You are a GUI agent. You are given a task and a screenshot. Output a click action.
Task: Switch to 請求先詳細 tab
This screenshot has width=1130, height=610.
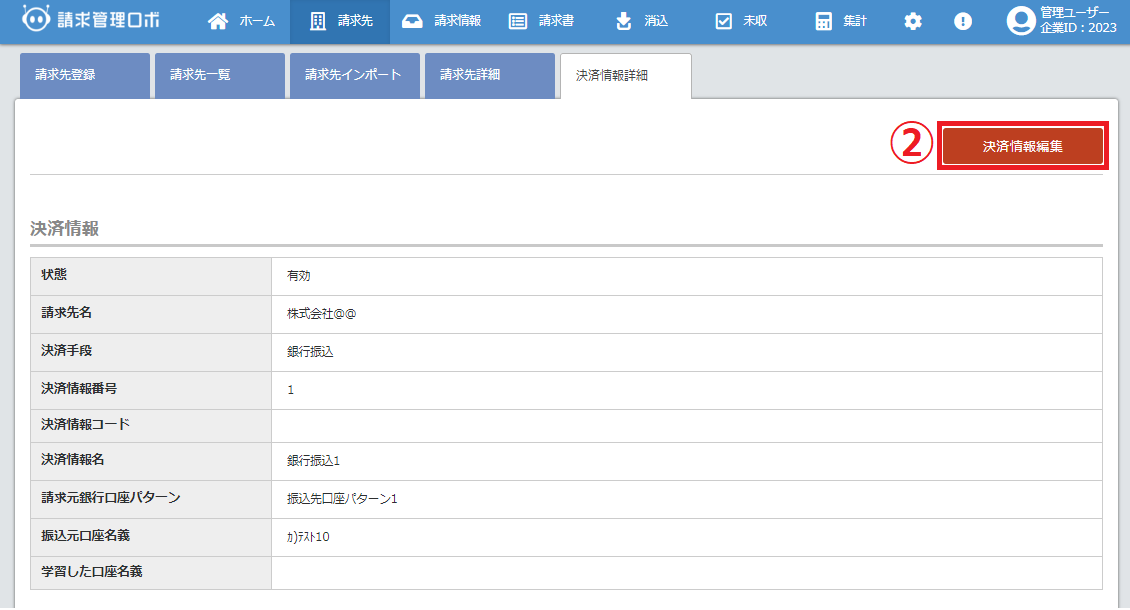489,75
